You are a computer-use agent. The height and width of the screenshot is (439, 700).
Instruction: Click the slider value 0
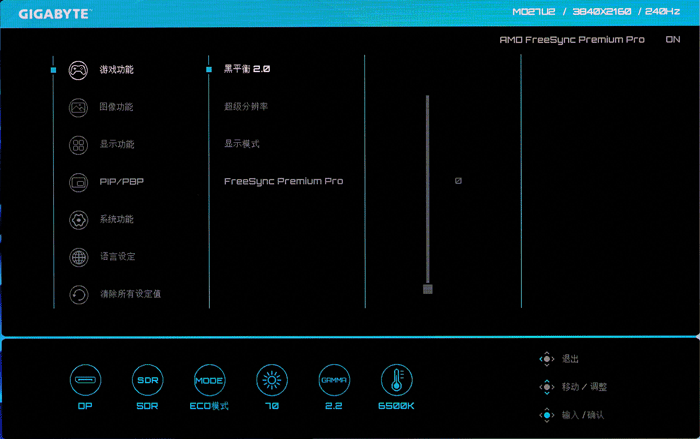tap(458, 181)
